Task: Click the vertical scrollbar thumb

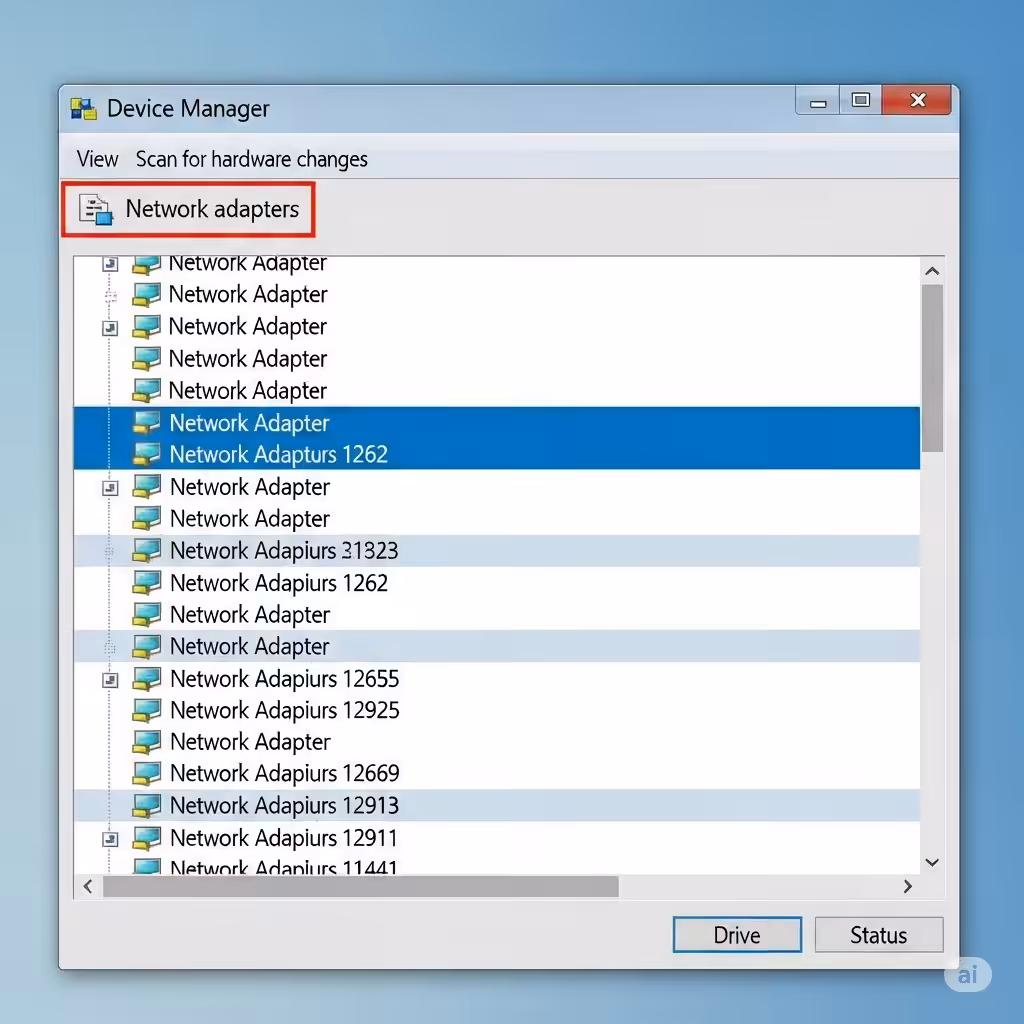Action: [x=932, y=368]
